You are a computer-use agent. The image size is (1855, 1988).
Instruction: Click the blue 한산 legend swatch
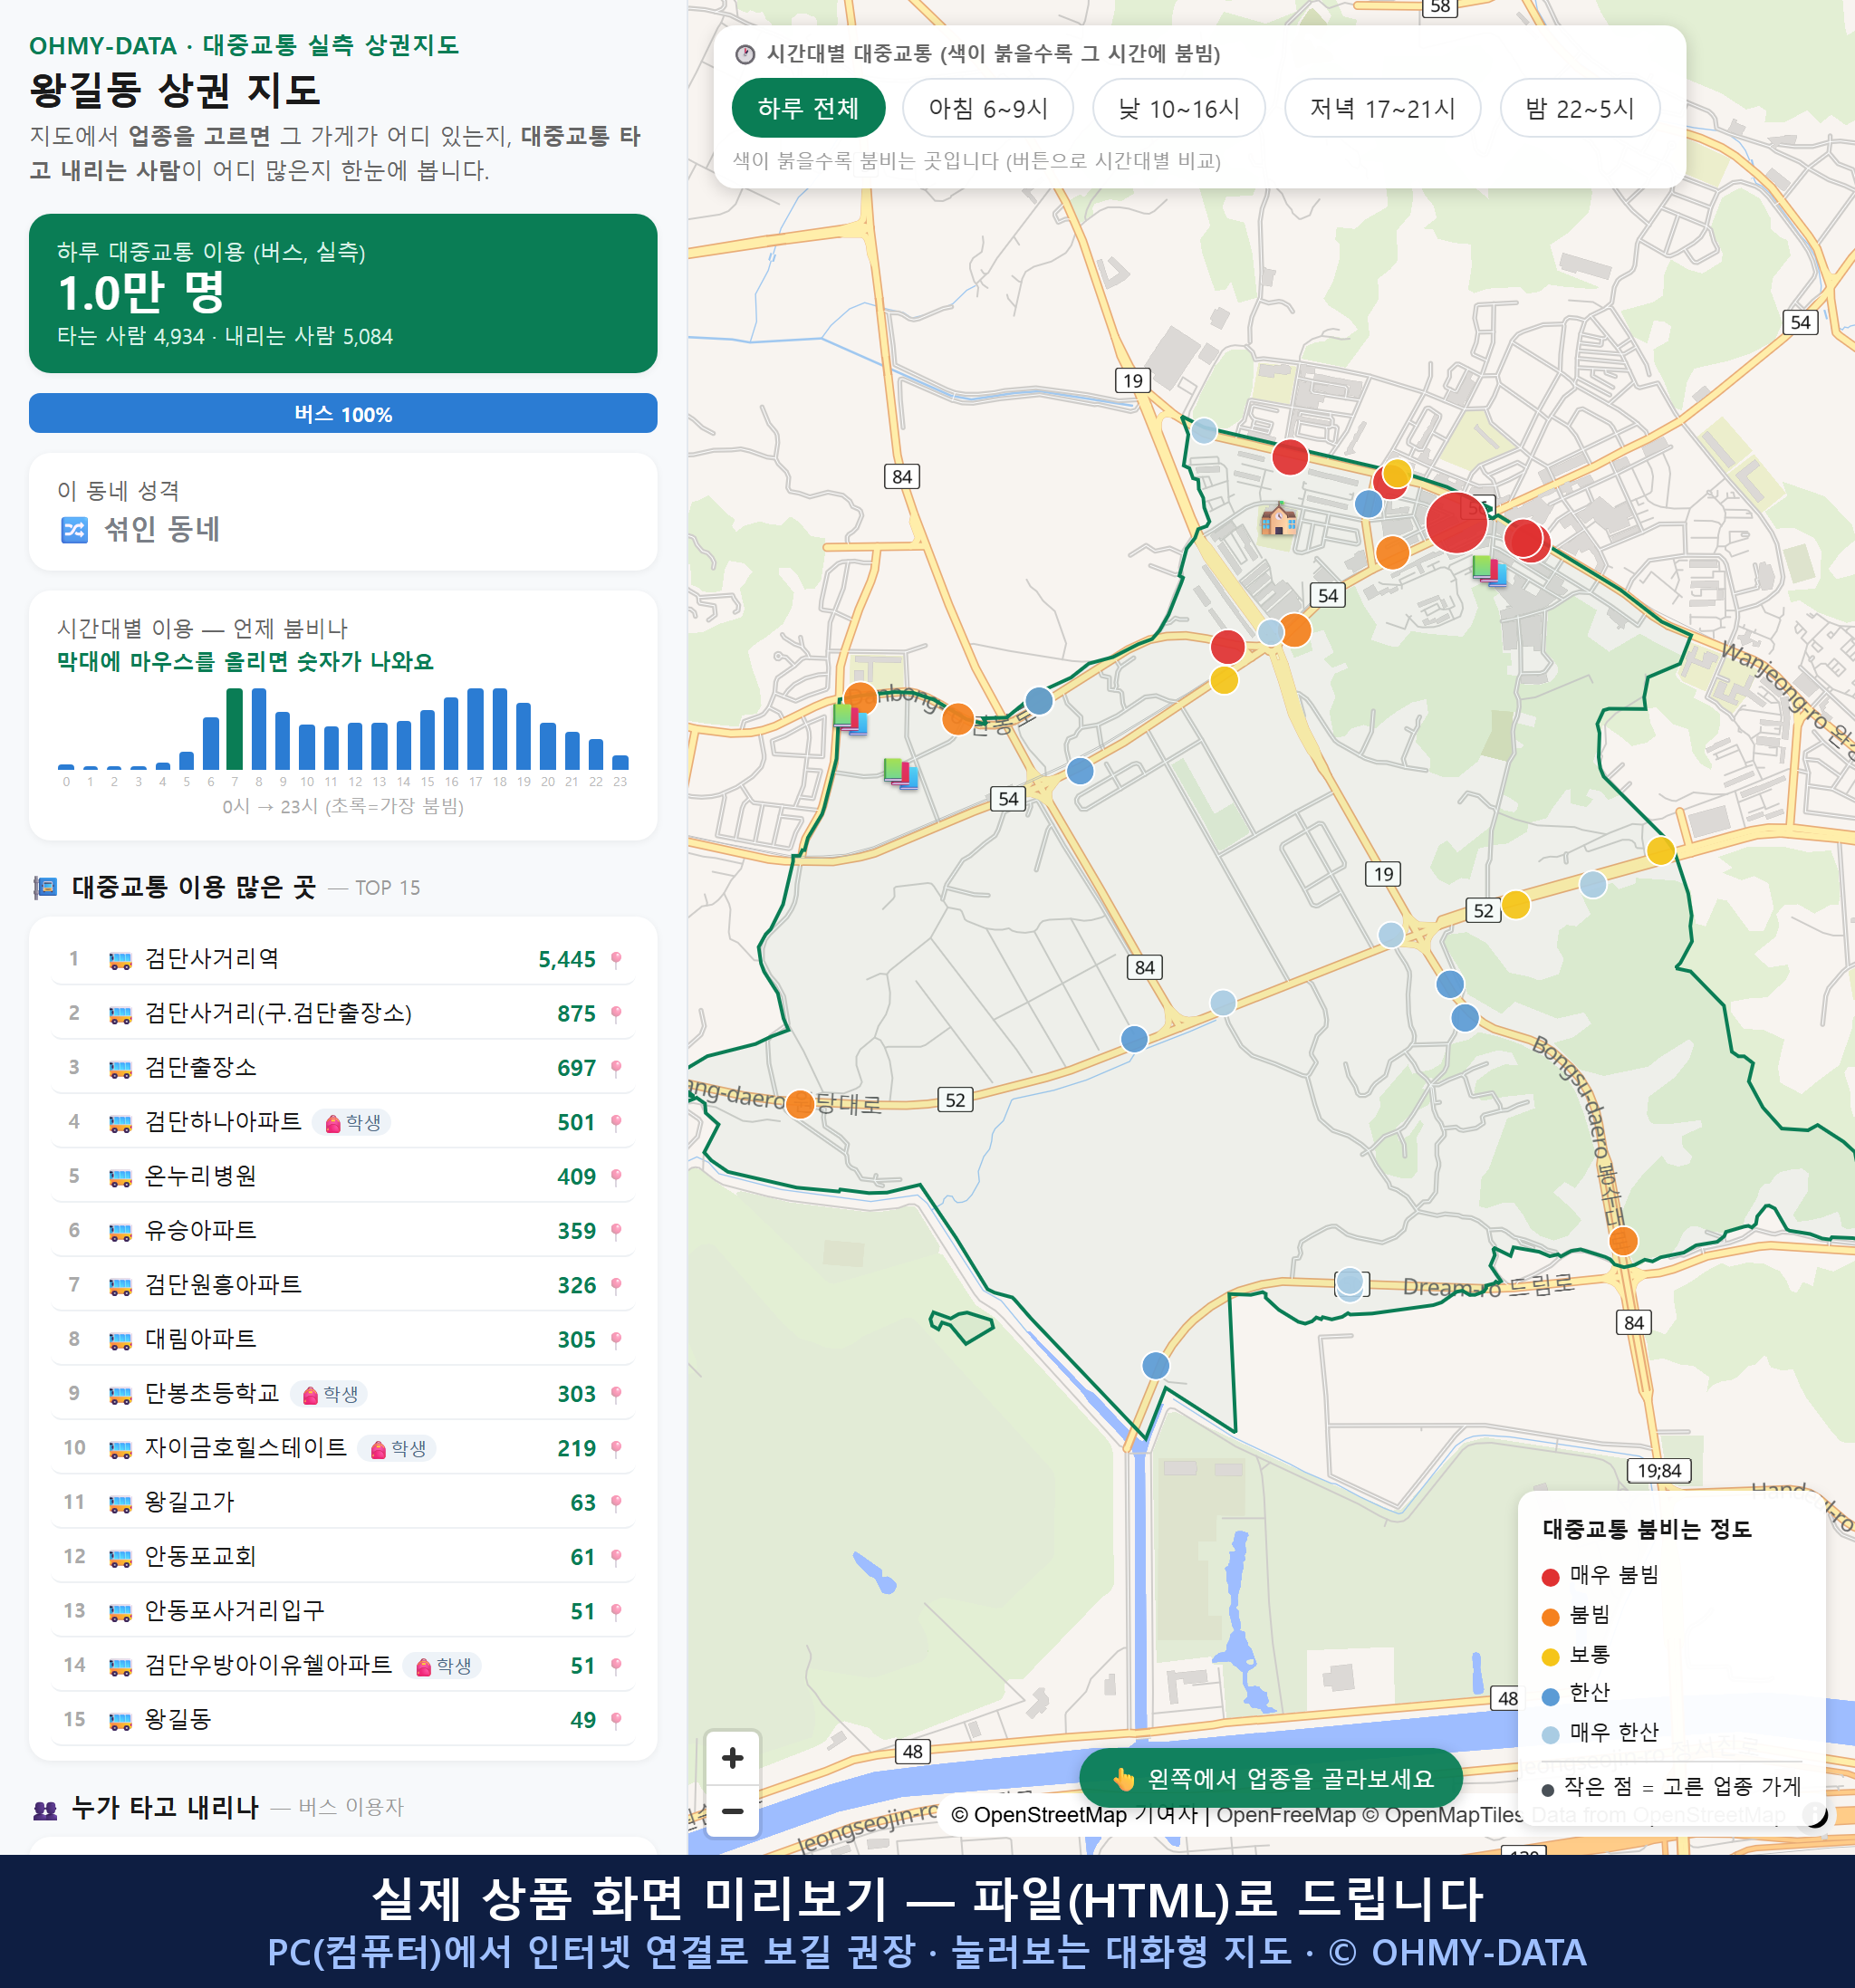pyautogui.click(x=1550, y=1696)
